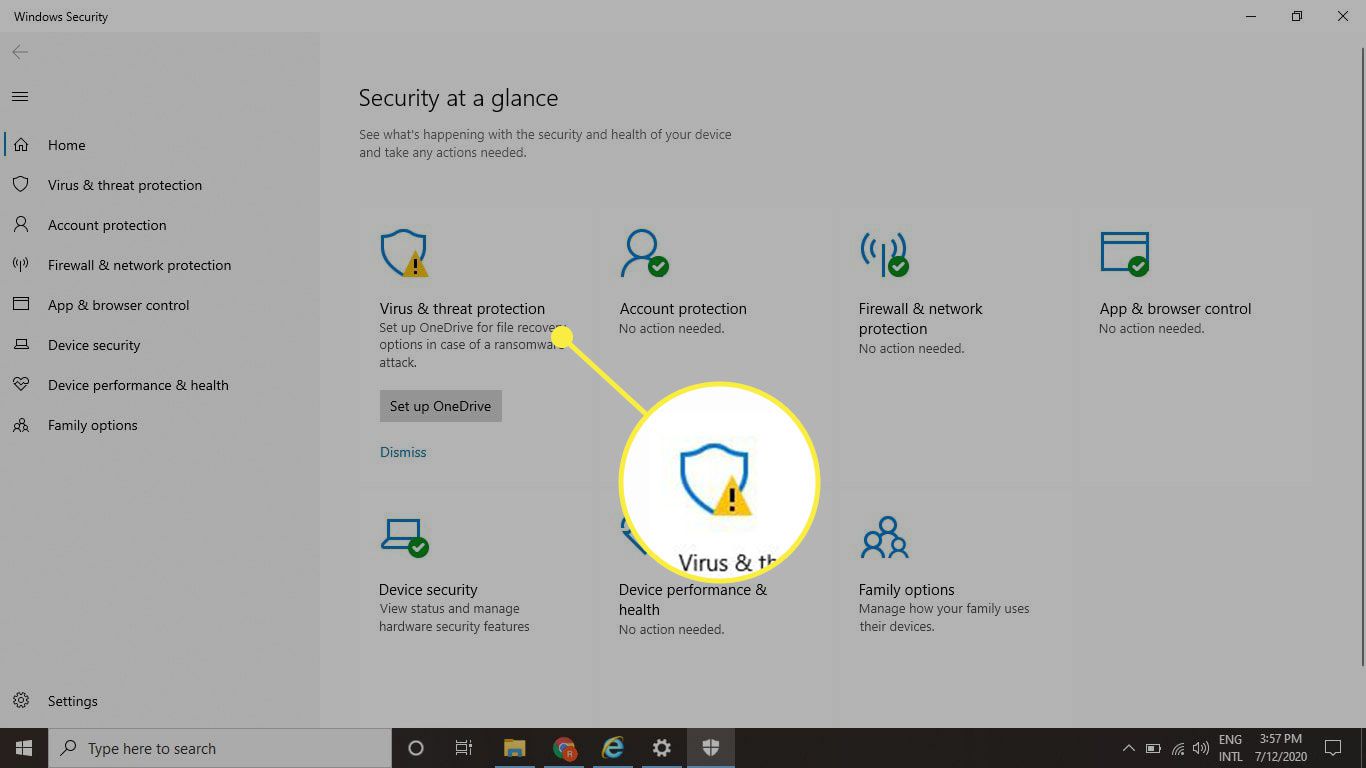Click the Type here to search box
Image resolution: width=1366 pixels, height=768 pixels.
click(x=219, y=748)
